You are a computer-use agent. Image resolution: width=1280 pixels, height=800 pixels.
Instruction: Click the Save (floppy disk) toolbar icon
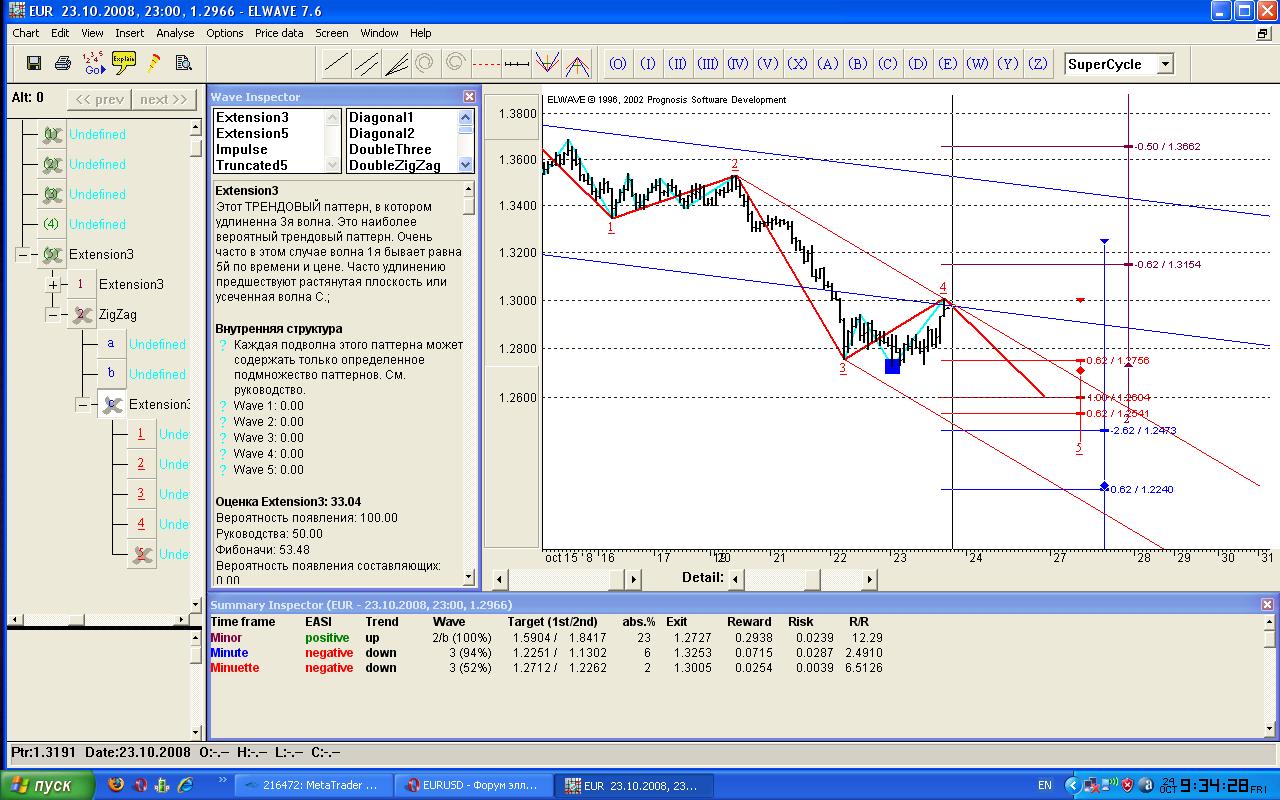33,63
